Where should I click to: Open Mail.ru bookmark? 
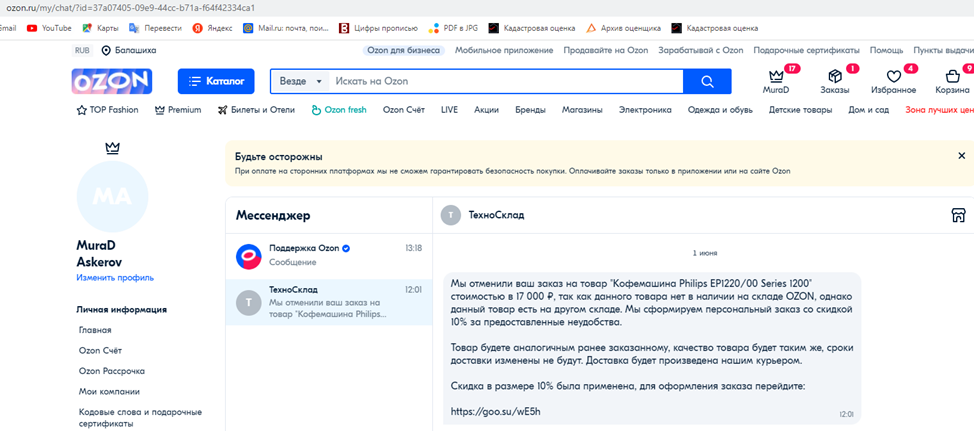point(286,28)
